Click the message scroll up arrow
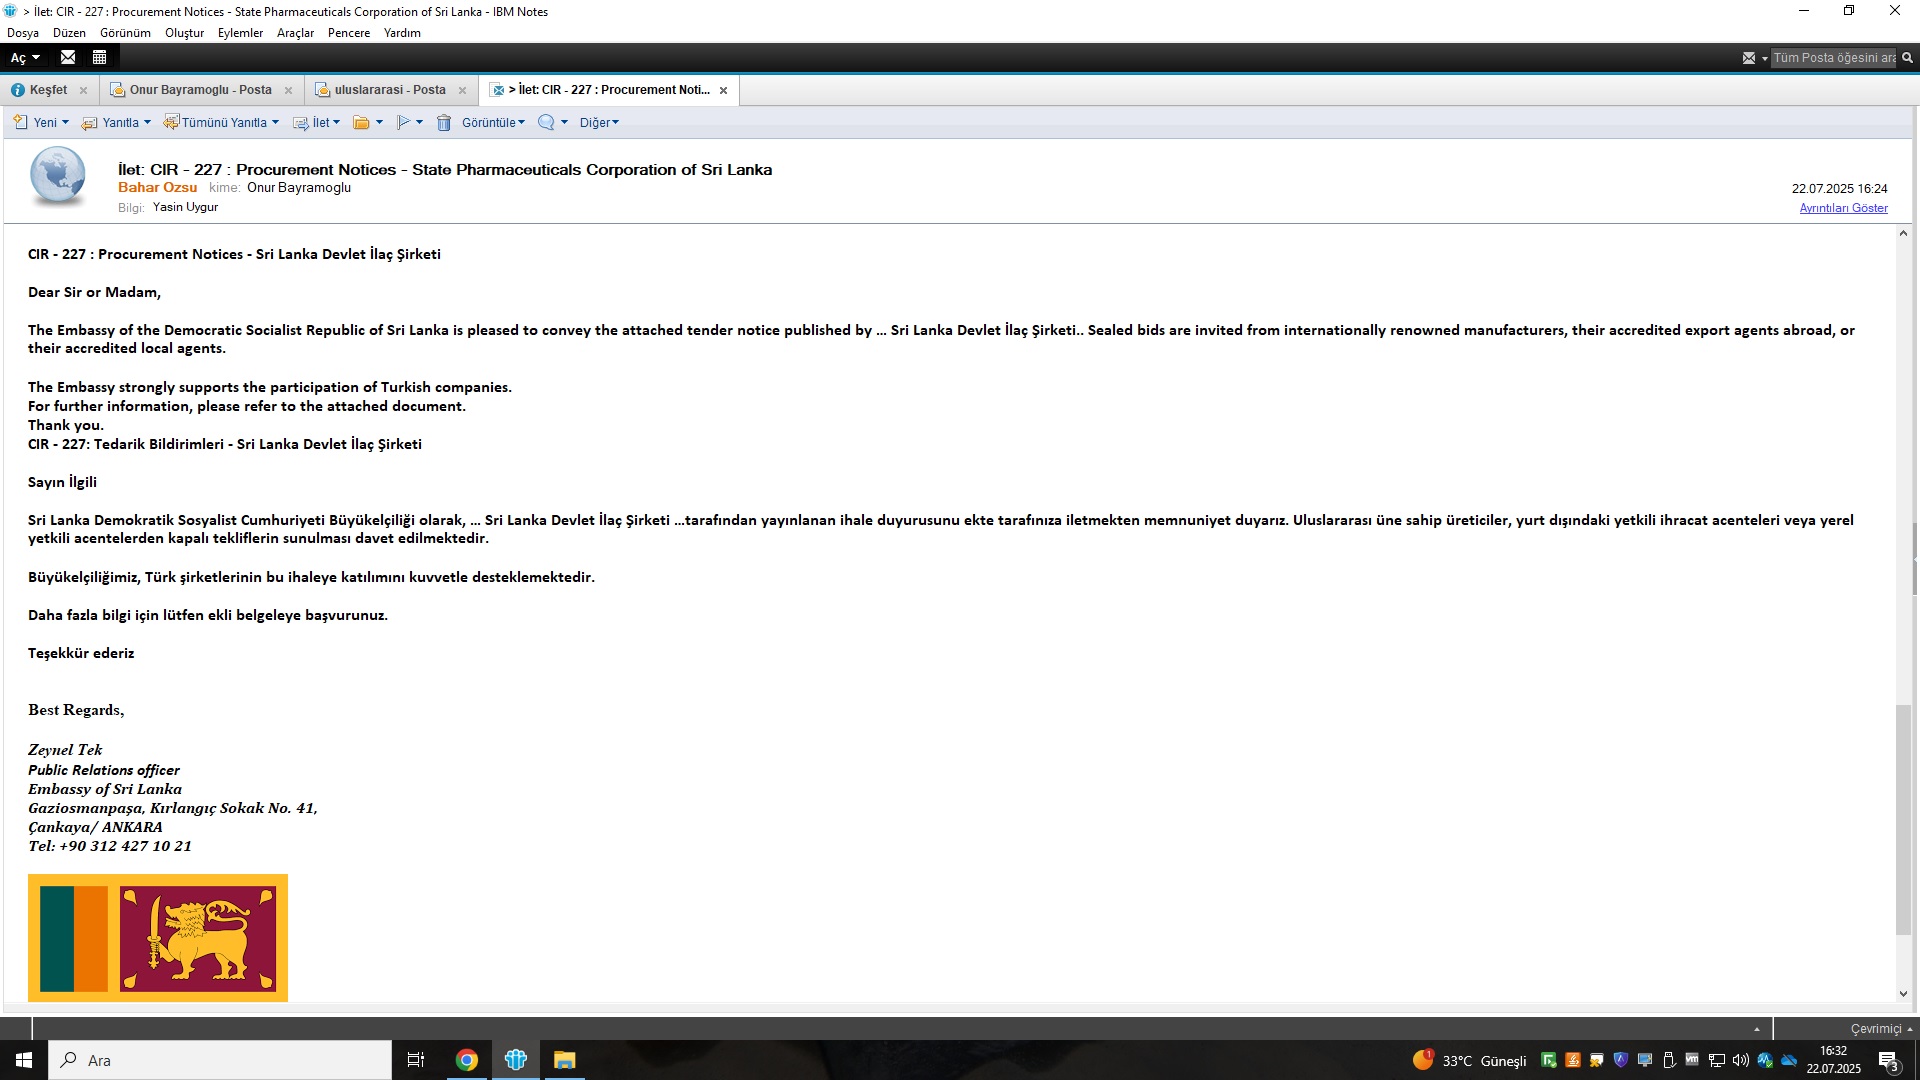Viewport: 1920px width, 1080px height. (x=1903, y=233)
